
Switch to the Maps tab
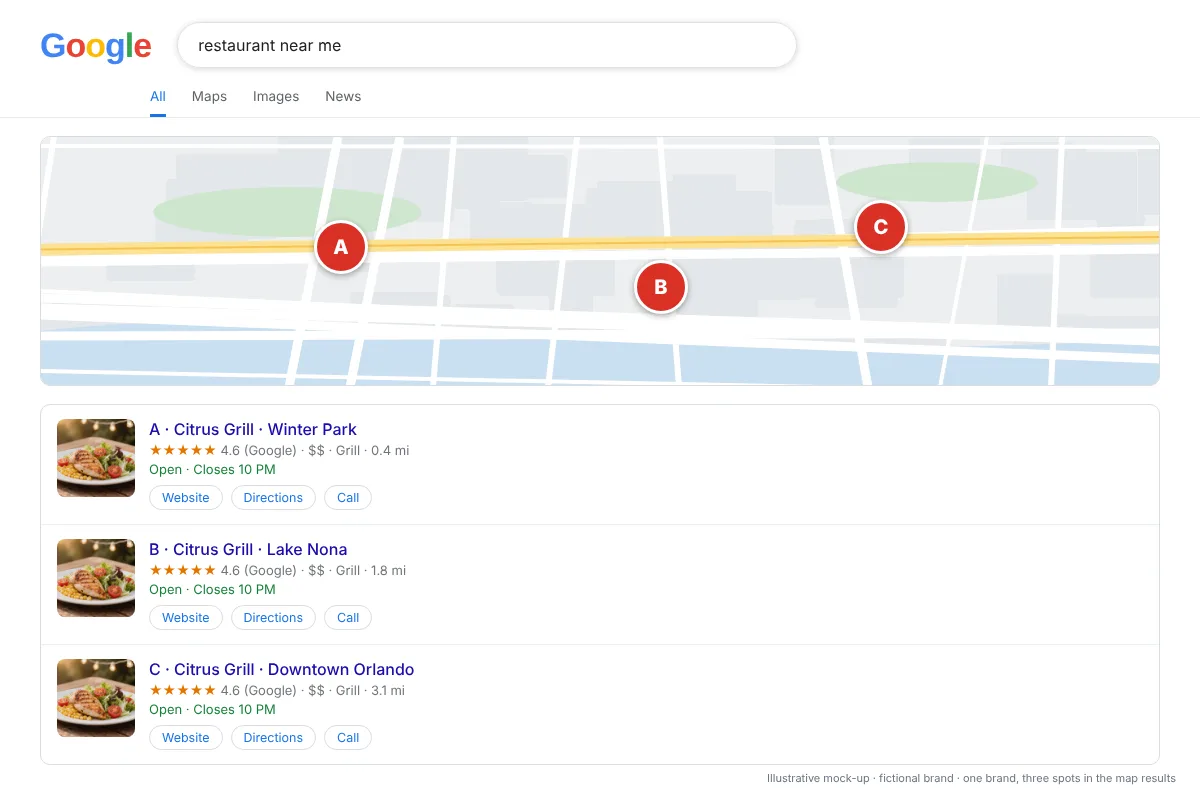click(x=209, y=97)
